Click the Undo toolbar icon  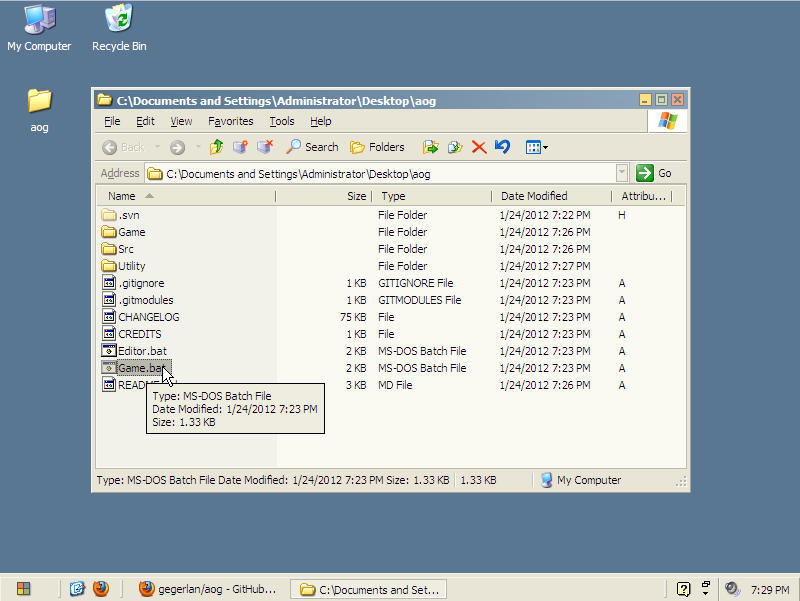point(503,147)
